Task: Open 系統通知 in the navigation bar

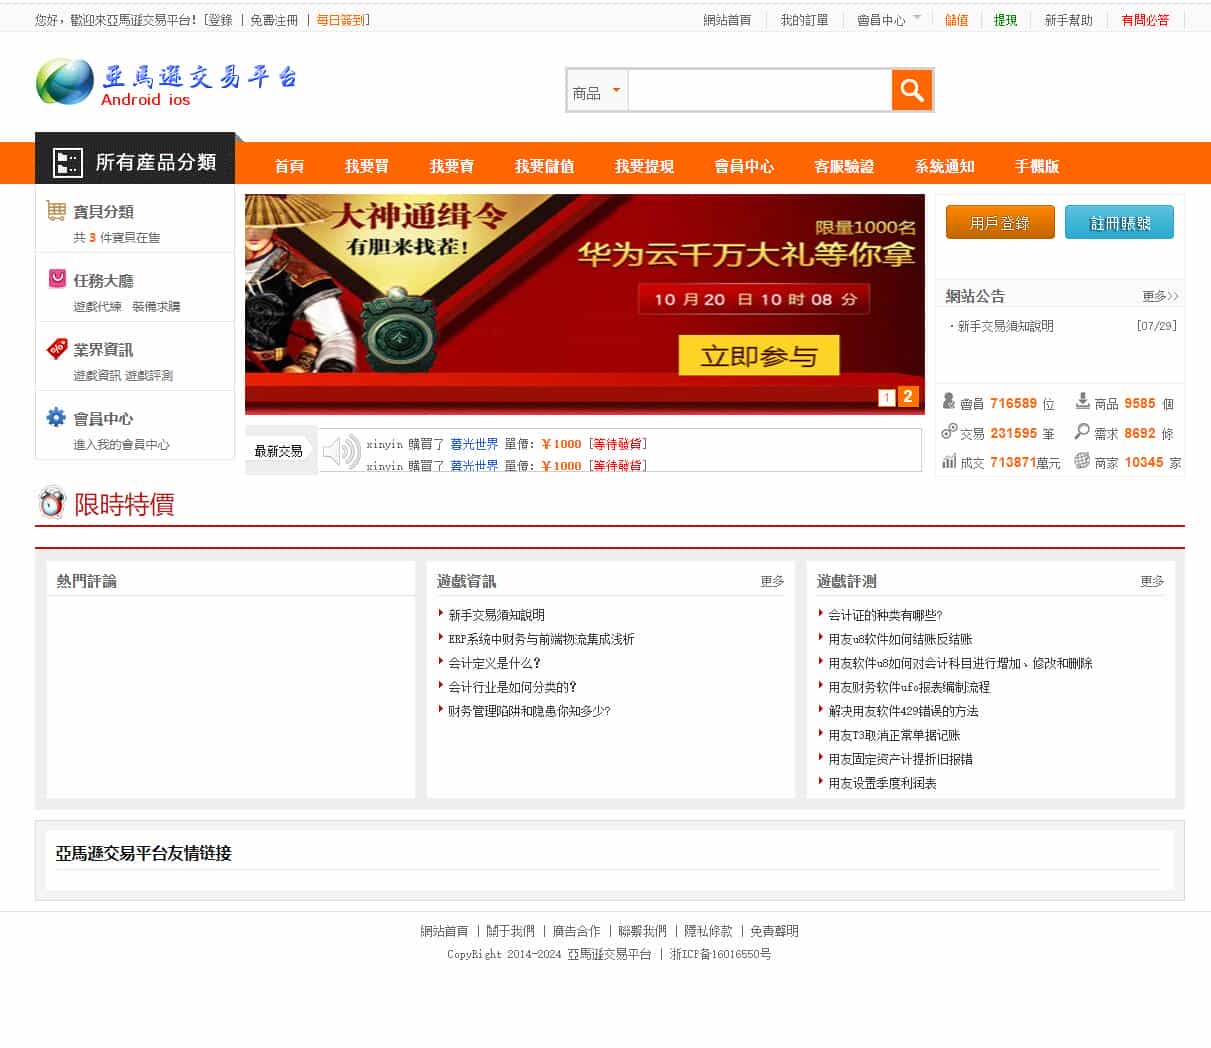Action: tap(944, 166)
